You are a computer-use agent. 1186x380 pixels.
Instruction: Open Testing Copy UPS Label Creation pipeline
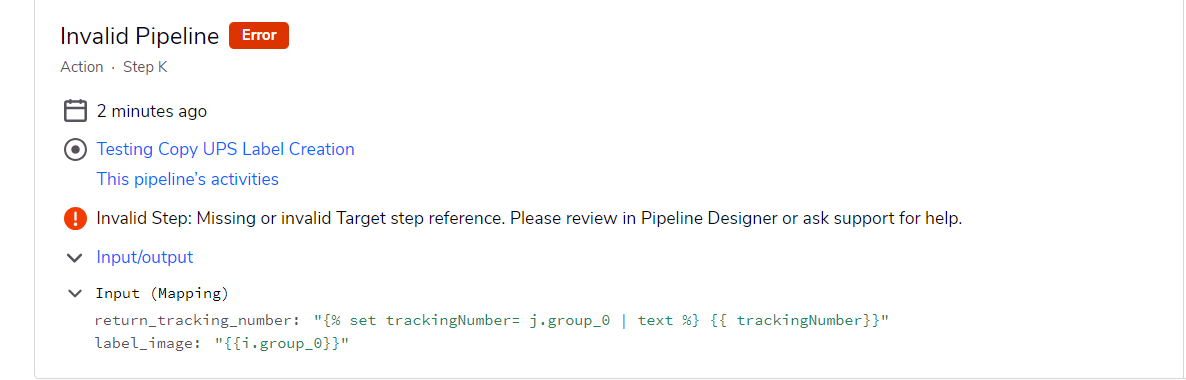pos(225,149)
